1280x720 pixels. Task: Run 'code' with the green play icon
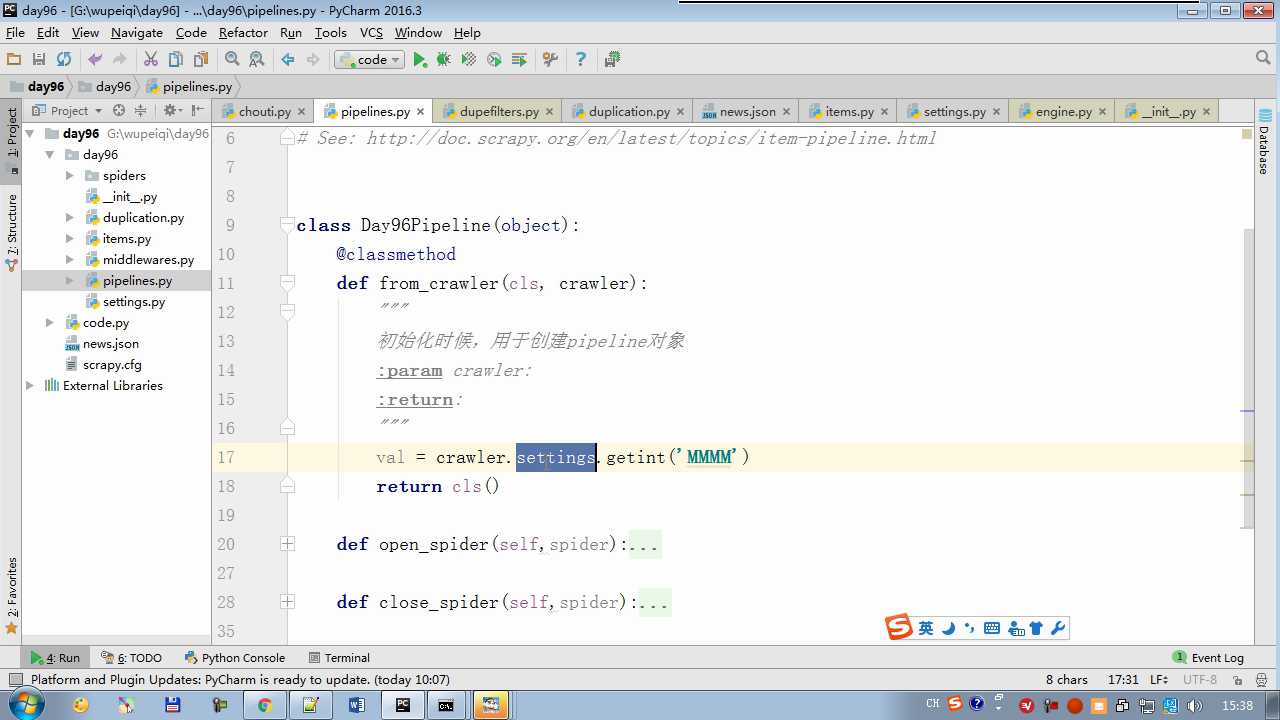[x=420, y=60]
